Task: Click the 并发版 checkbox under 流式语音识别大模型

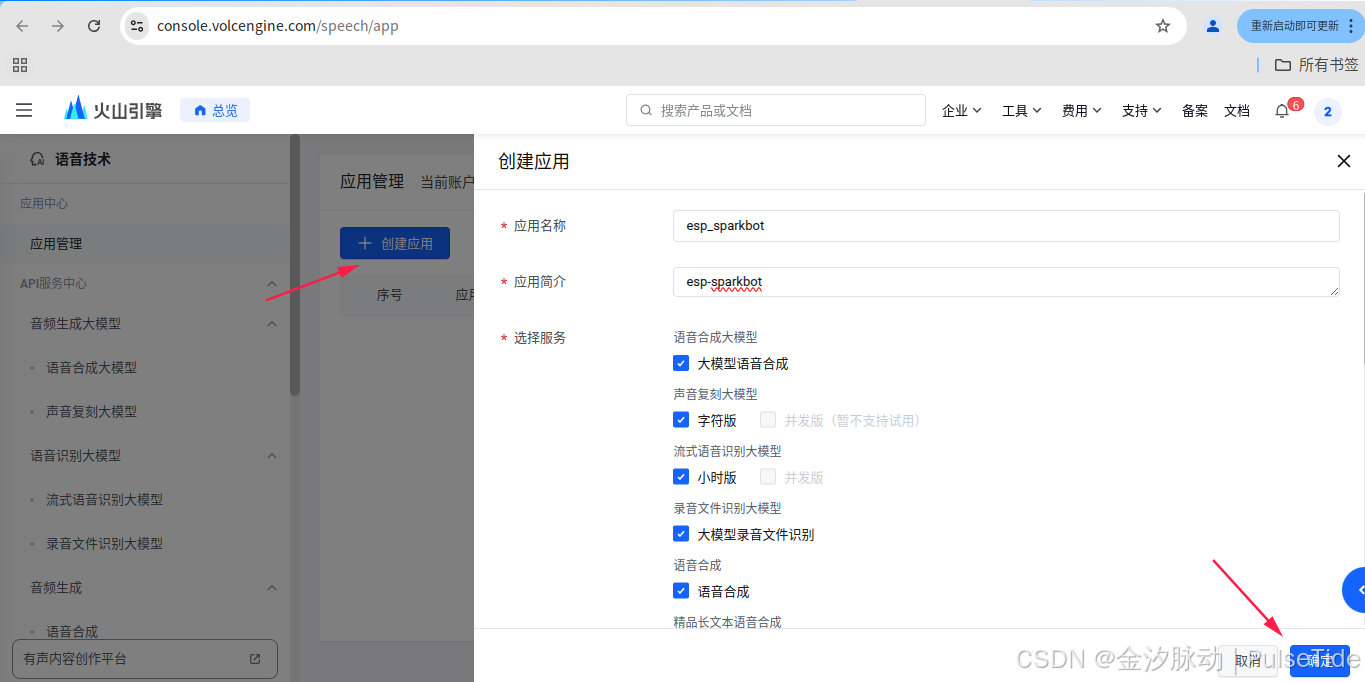Action: point(768,477)
